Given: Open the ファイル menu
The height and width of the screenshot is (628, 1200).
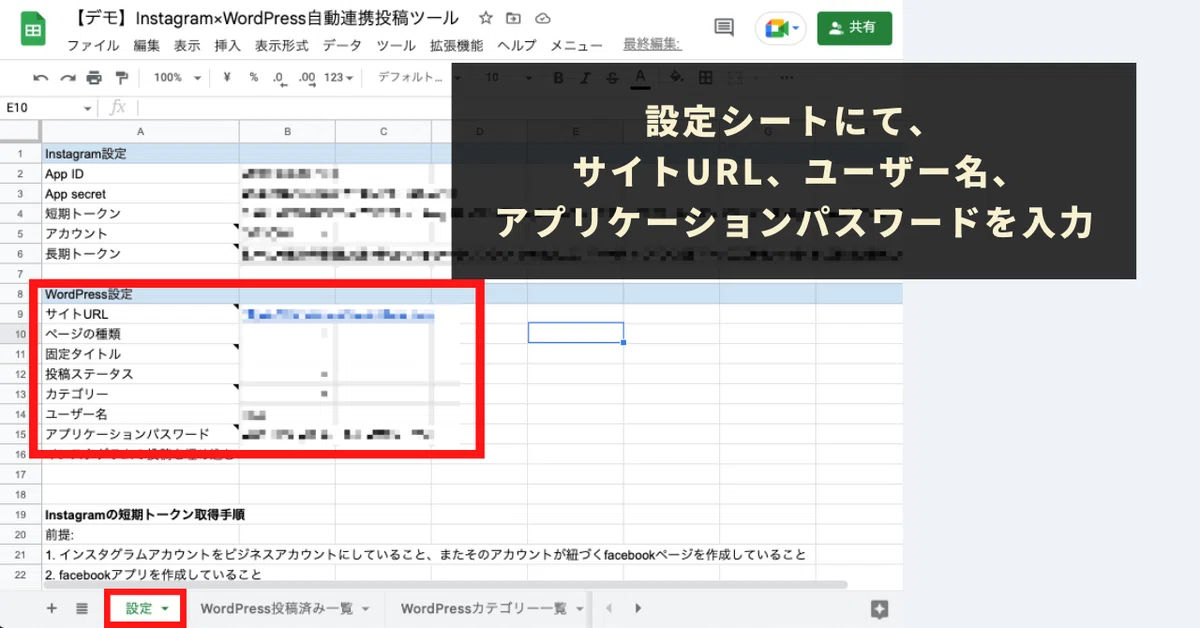Looking at the screenshot, I should (93, 45).
